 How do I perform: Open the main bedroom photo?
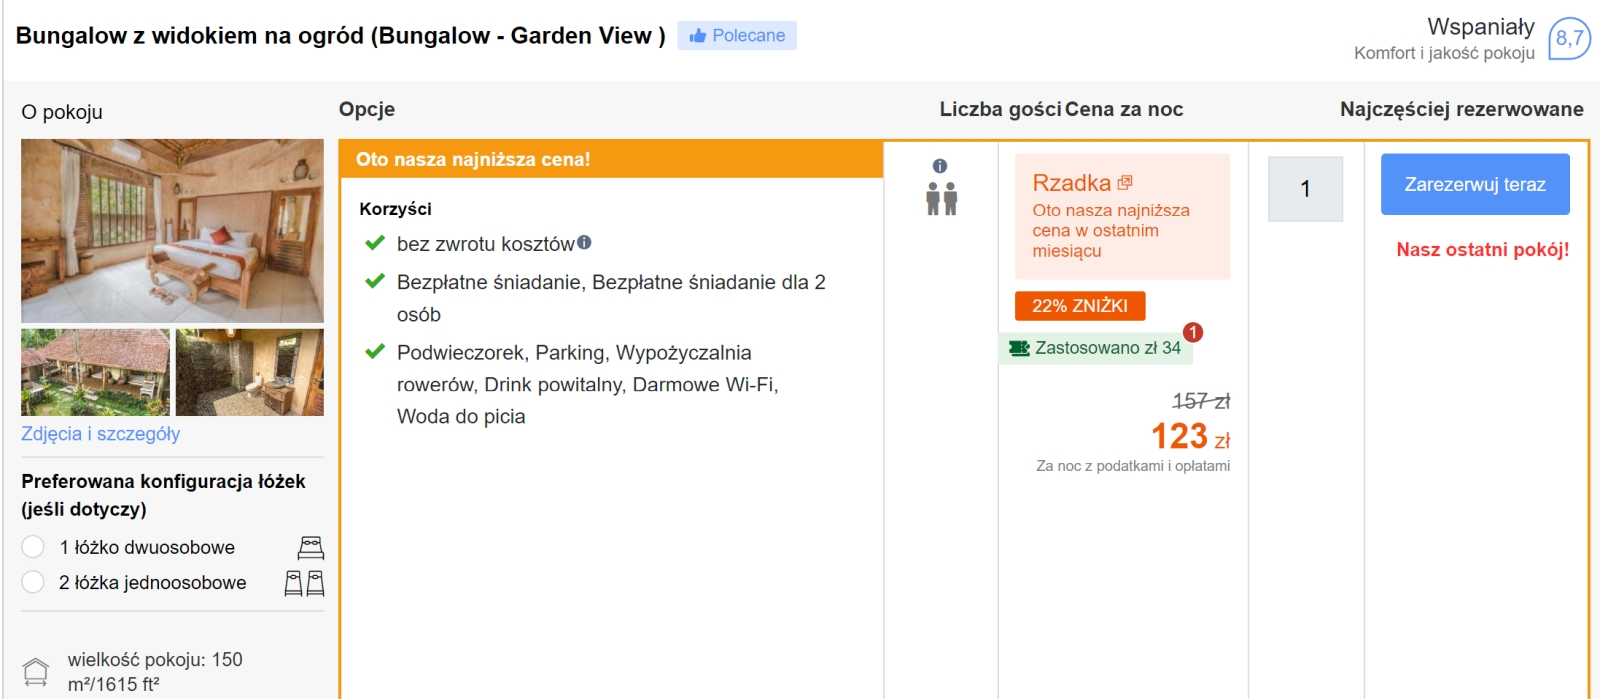coord(172,231)
